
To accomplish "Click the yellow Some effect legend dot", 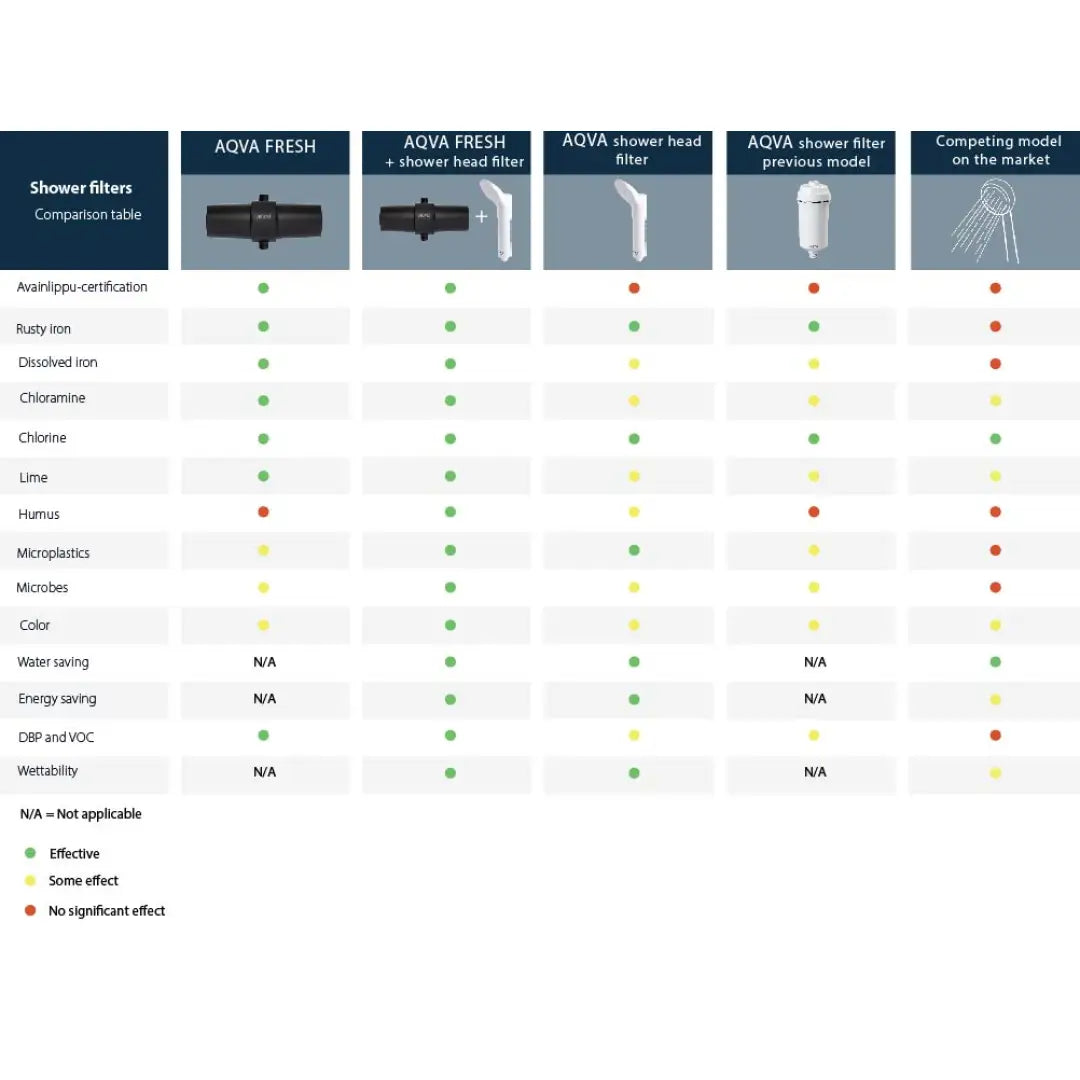I will point(30,881).
